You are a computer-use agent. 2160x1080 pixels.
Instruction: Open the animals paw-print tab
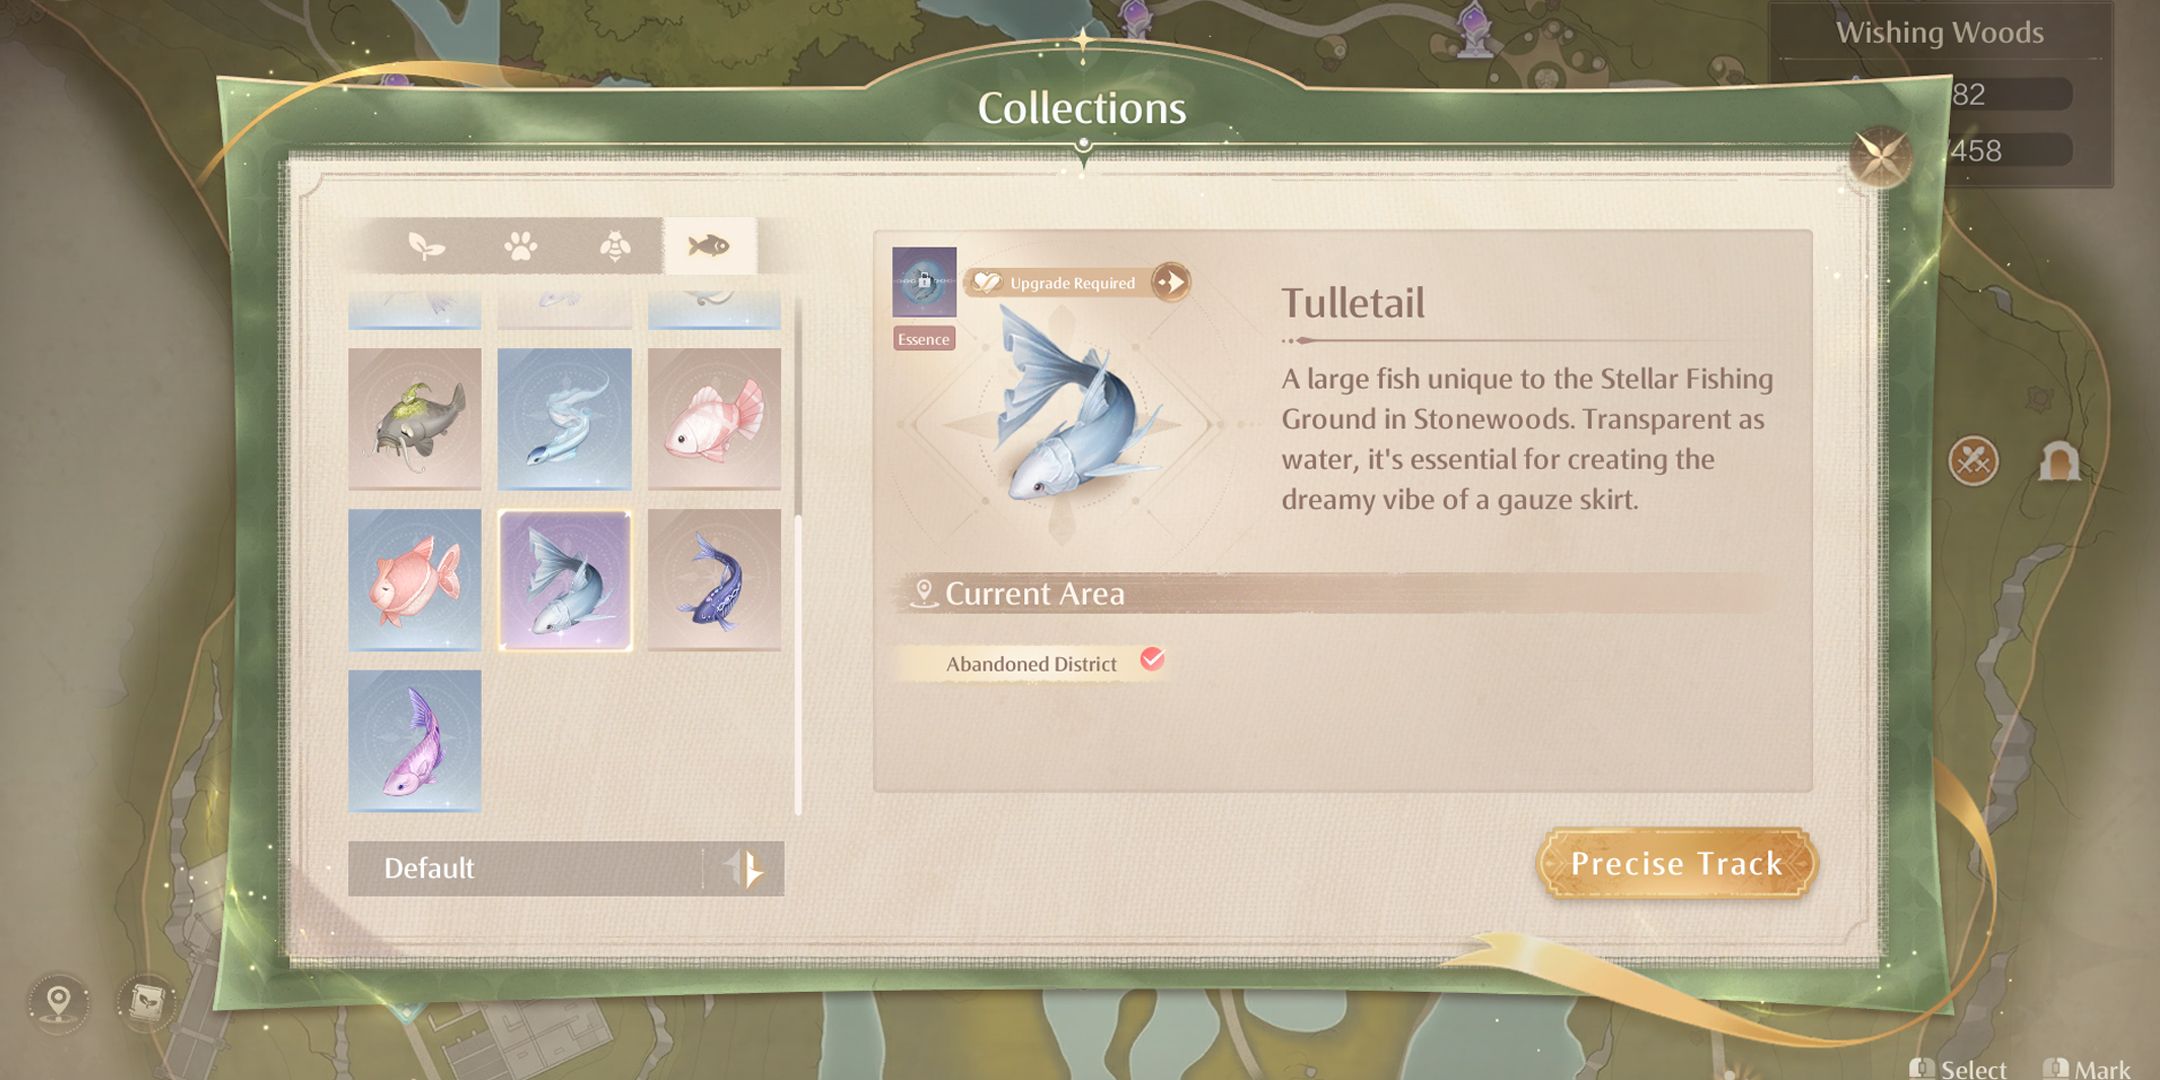pyautogui.click(x=520, y=246)
